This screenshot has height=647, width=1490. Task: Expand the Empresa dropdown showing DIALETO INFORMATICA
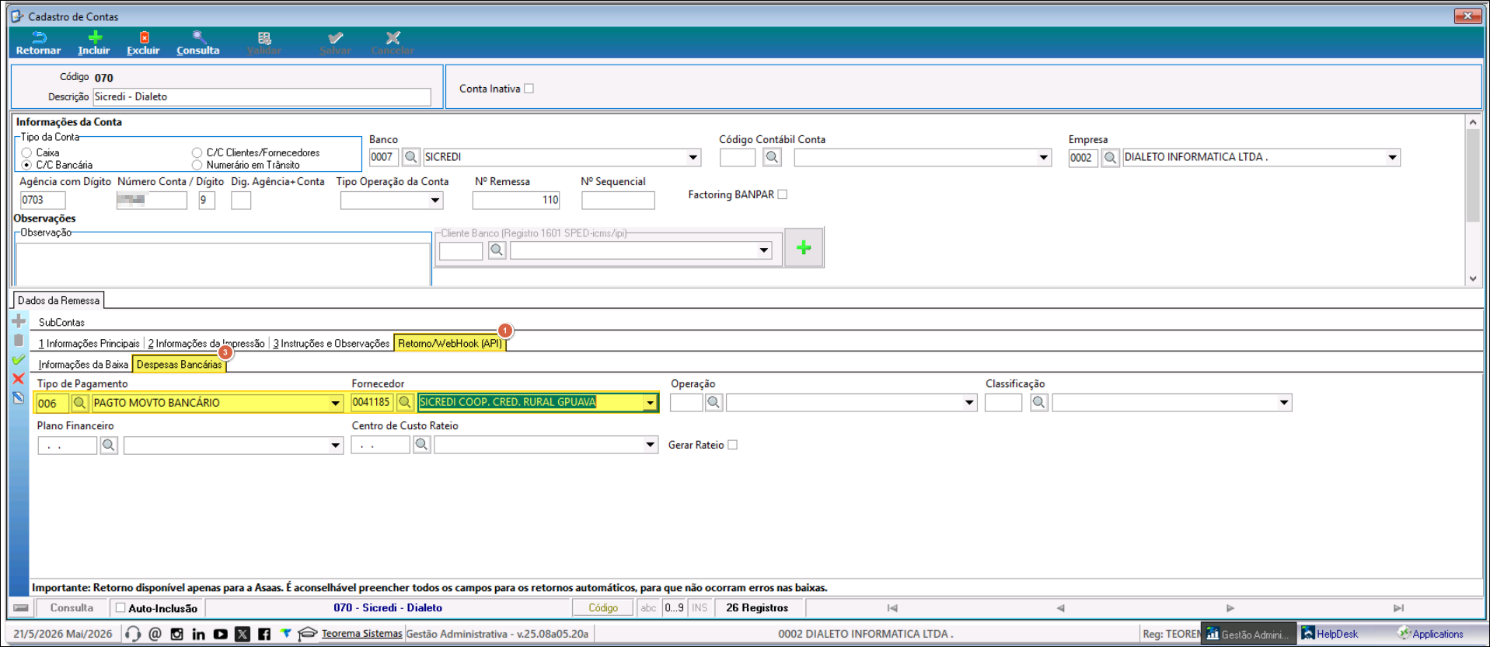(x=1393, y=158)
